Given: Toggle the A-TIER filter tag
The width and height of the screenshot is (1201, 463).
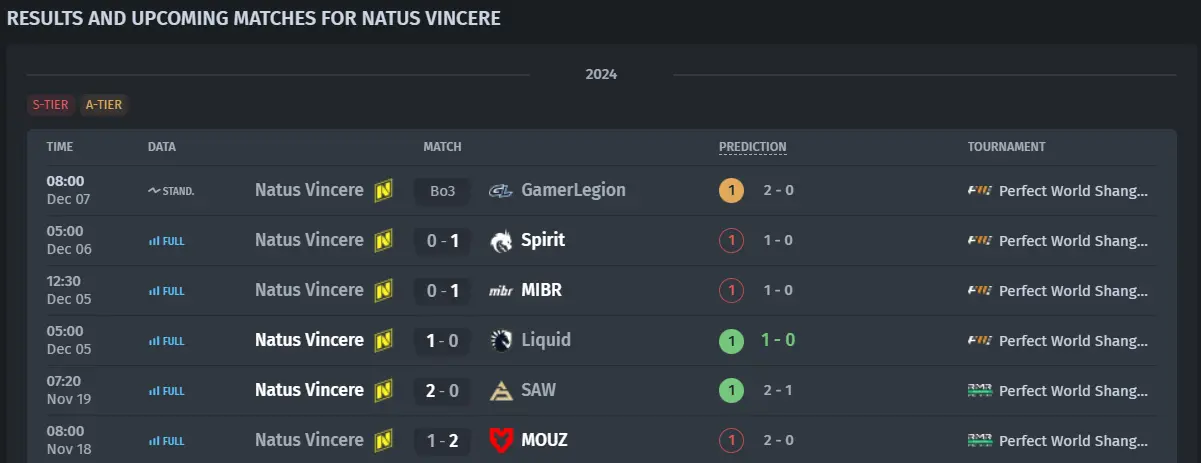Looking at the screenshot, I should [104, 104].
